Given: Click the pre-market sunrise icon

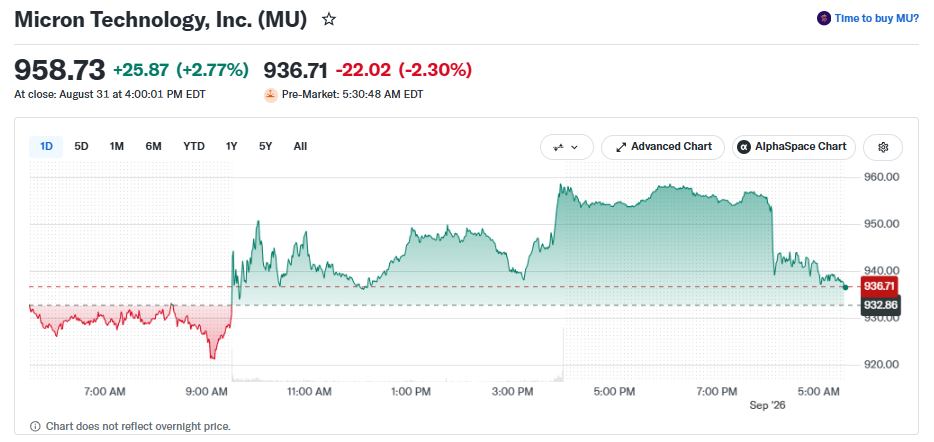Looking at the screenshot, I should [271, 95].
